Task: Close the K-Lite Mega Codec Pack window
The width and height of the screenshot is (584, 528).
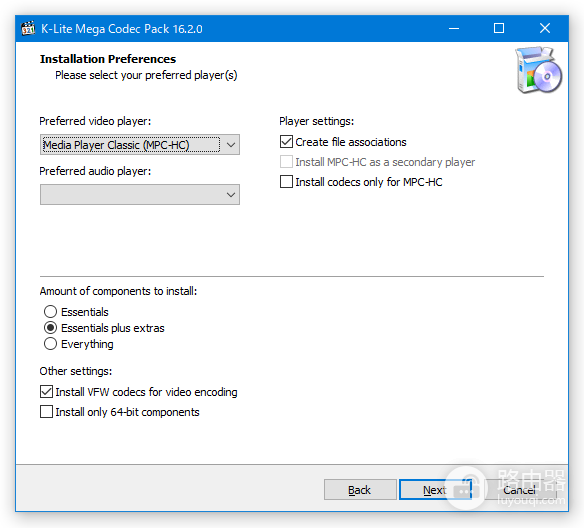Action: tap(545, 28)
